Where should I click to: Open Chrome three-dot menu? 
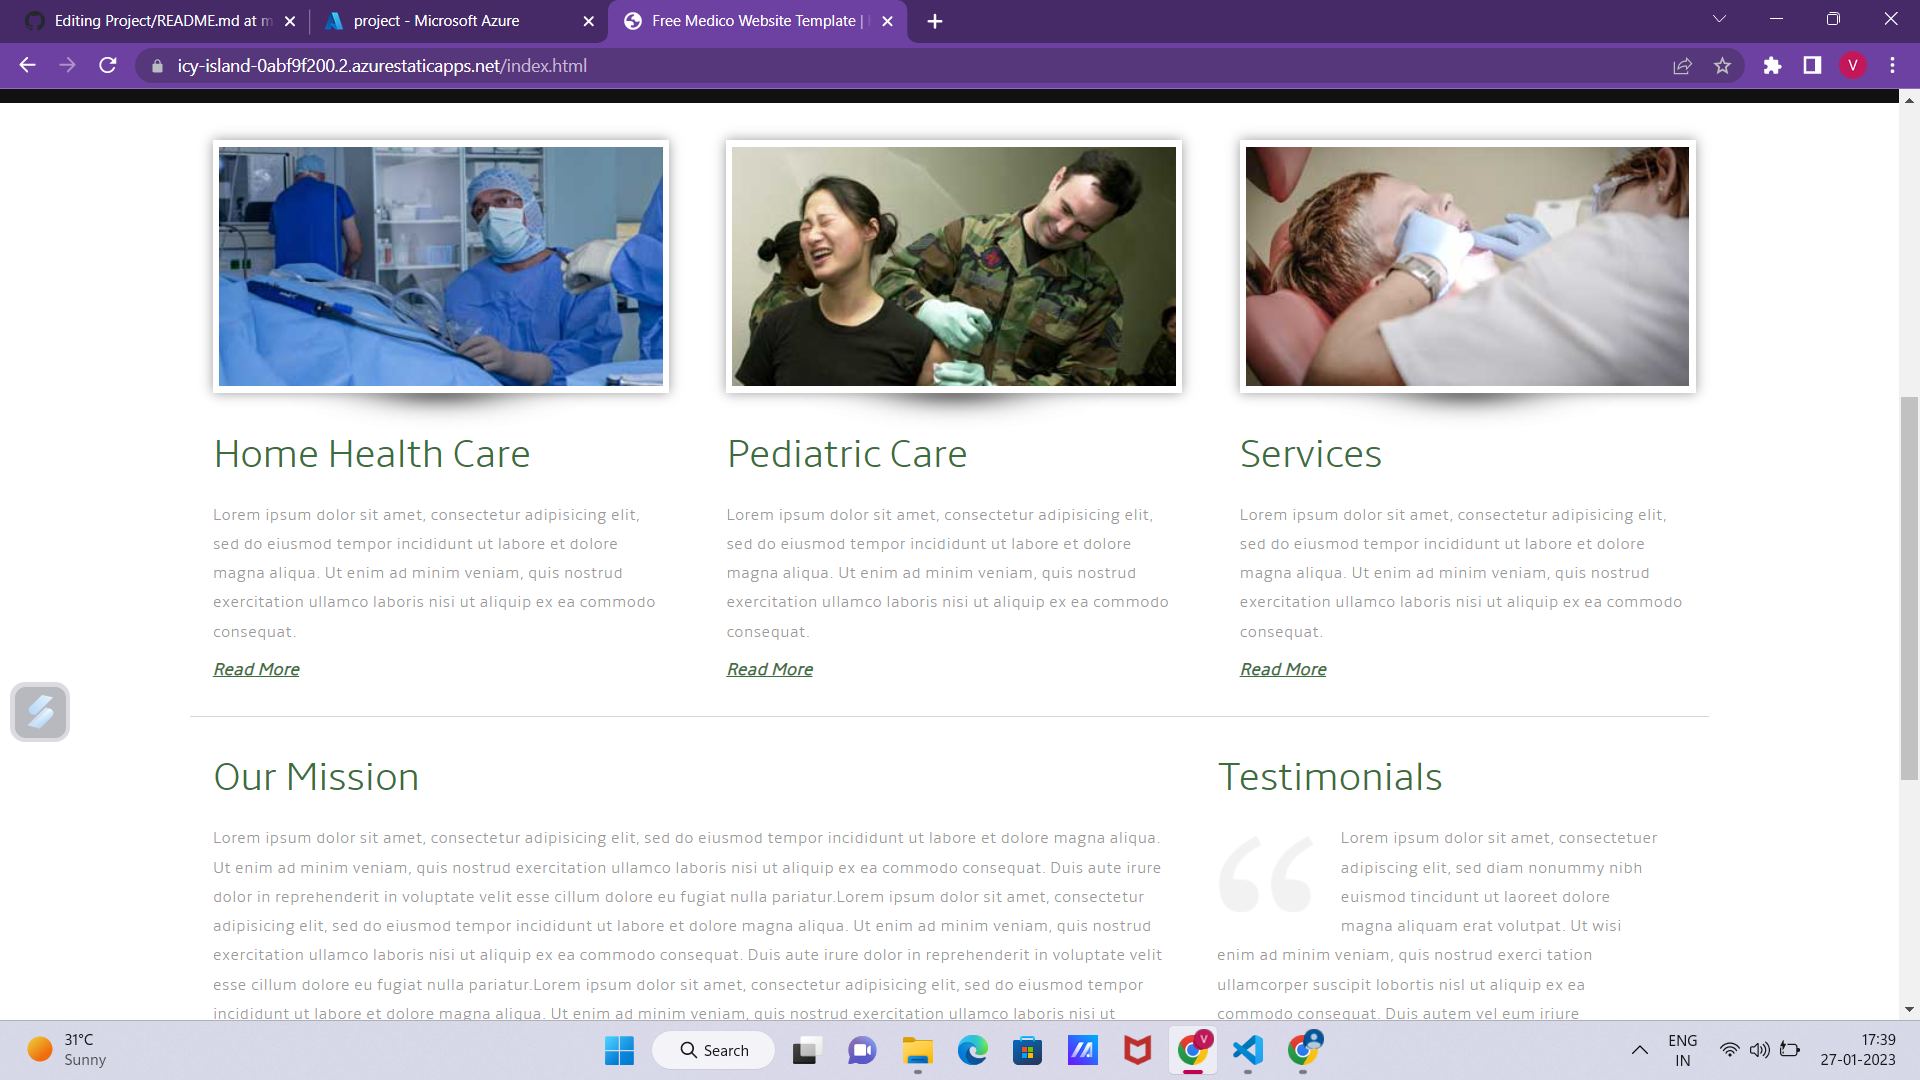coord(1892,66)
